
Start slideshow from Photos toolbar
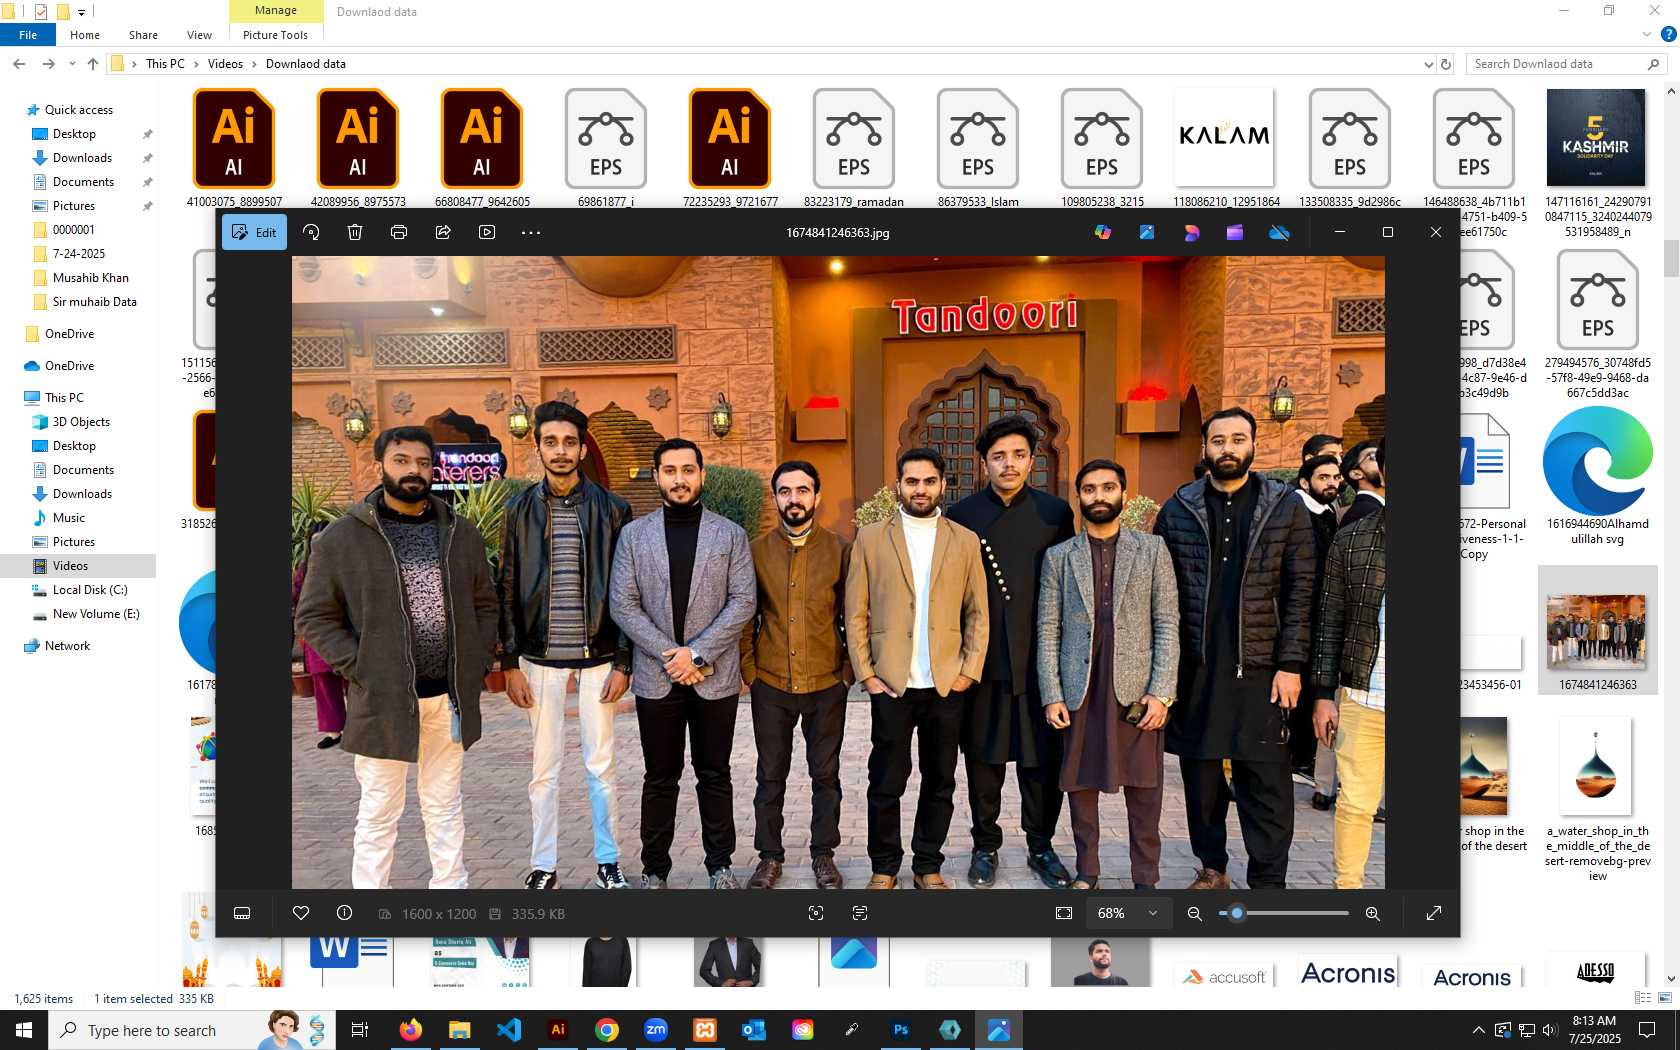click(487, 232)
